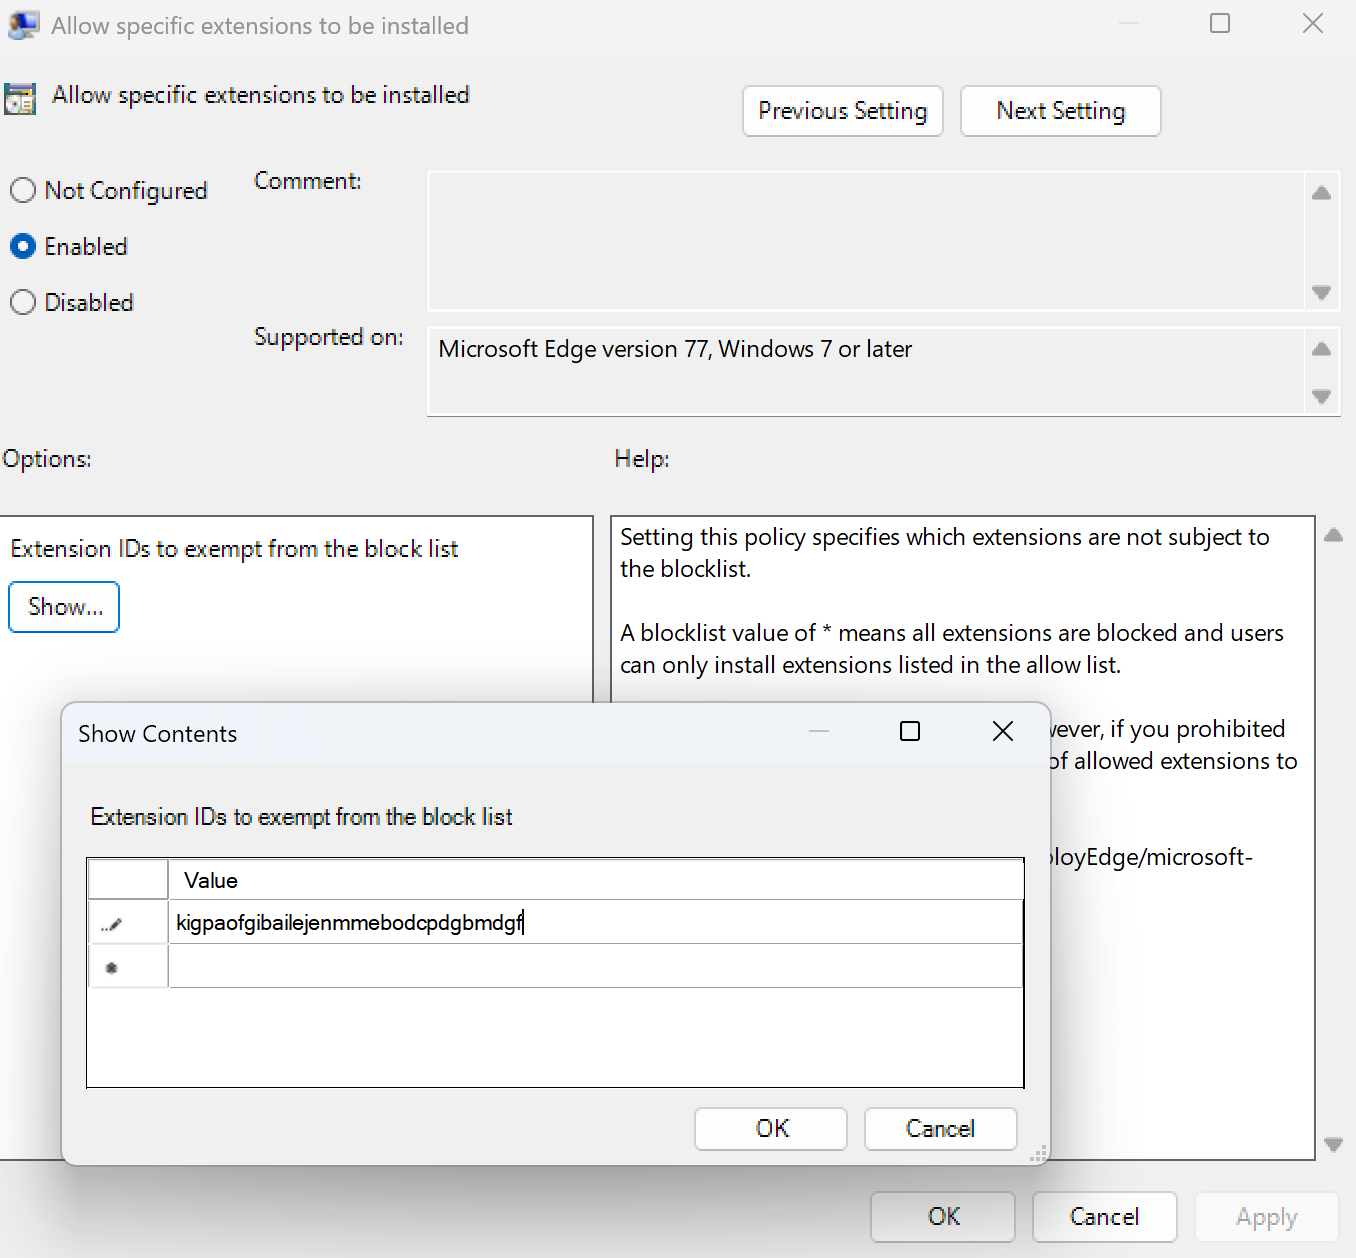
Task: Maximize the main policy window
Action: [x=1219, y=24]
